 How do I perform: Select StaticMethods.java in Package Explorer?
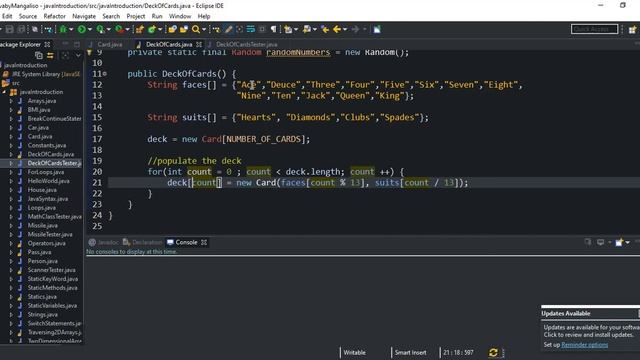(52, 288)
